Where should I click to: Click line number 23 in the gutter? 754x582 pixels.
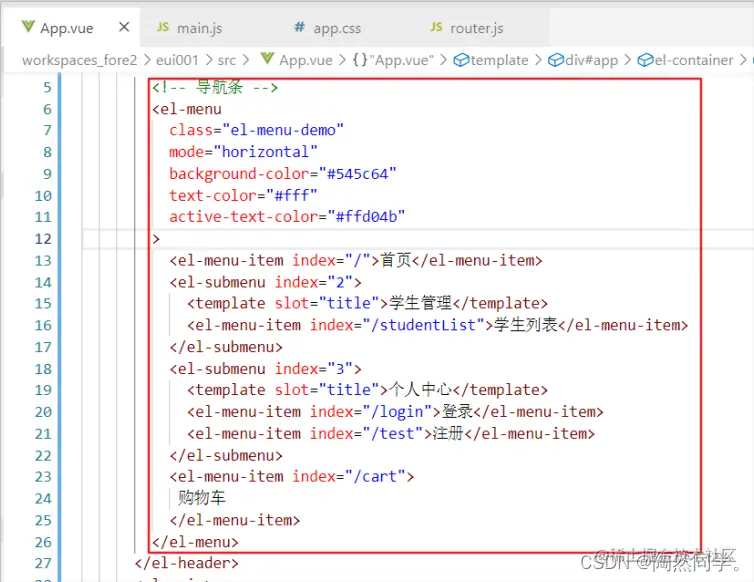pyautogui.click(x=43, y=477)
